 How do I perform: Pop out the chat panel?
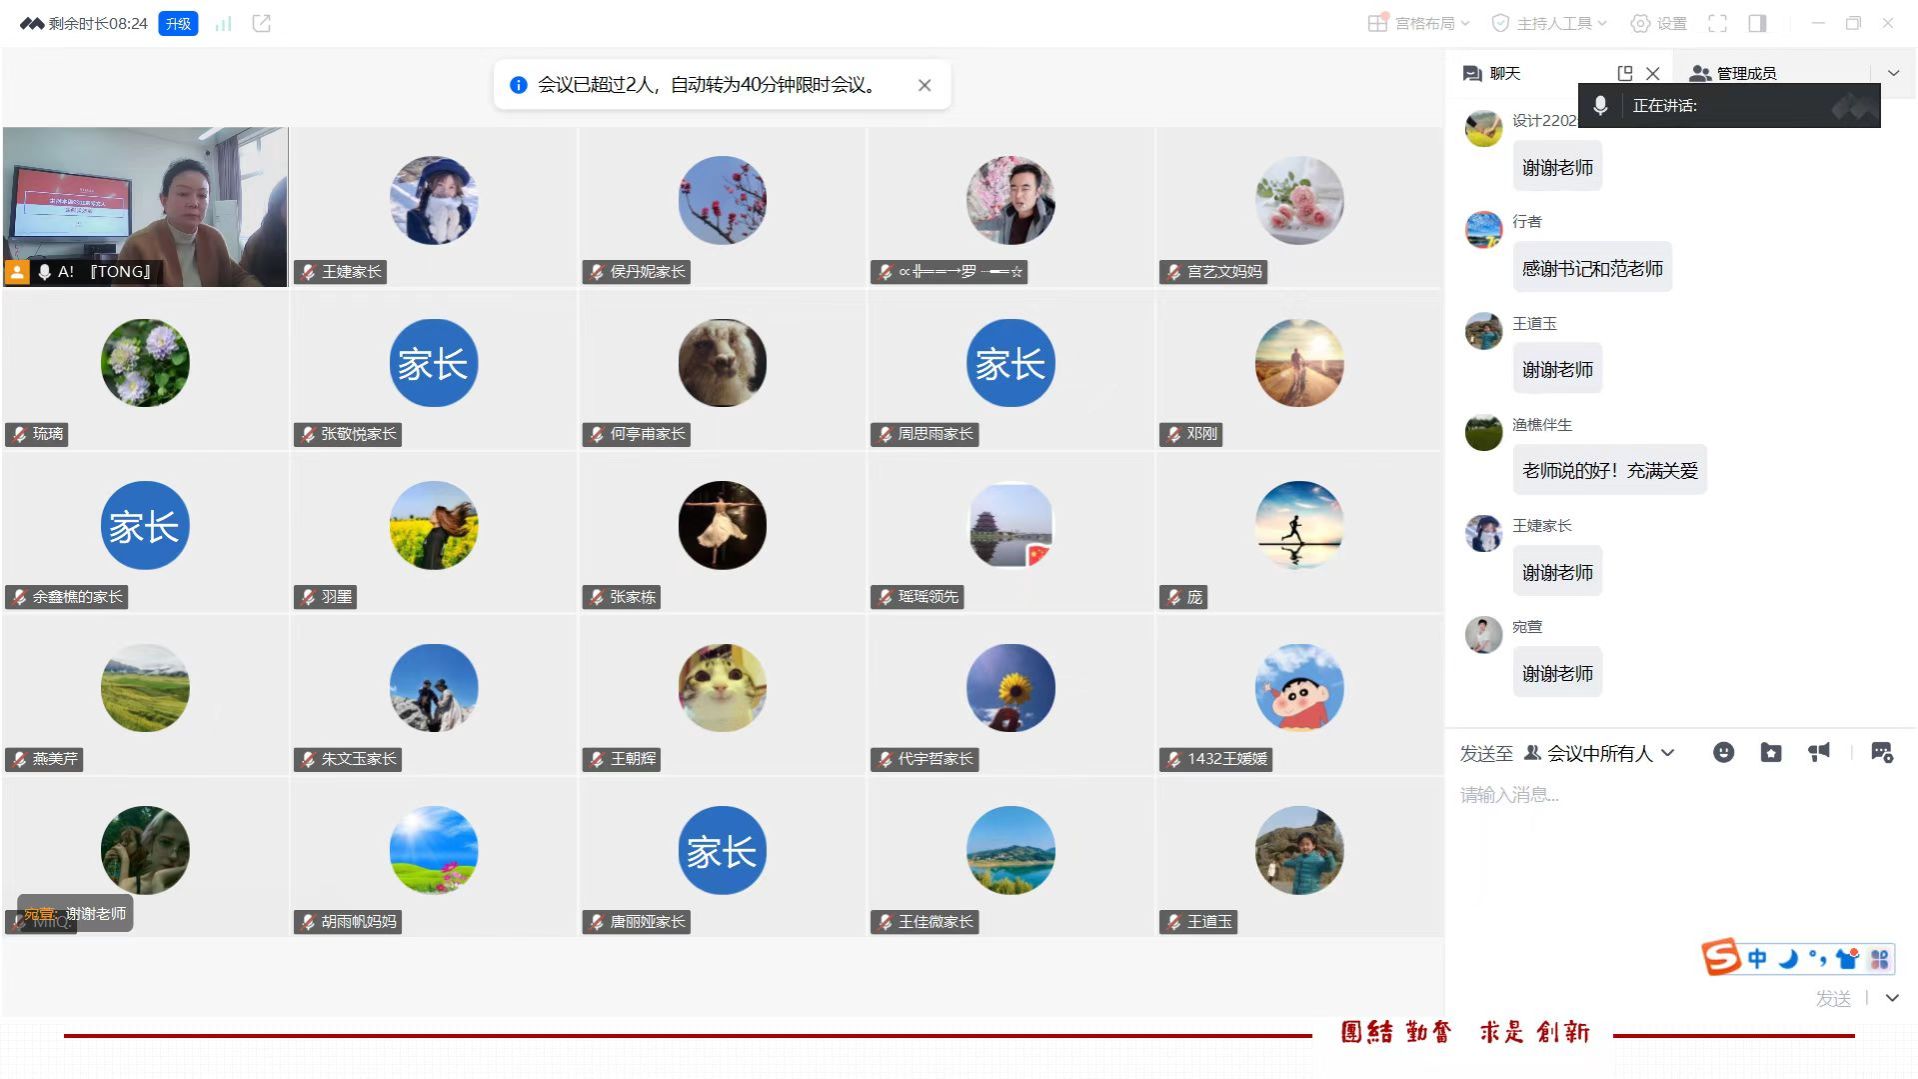click(1625, 73)
